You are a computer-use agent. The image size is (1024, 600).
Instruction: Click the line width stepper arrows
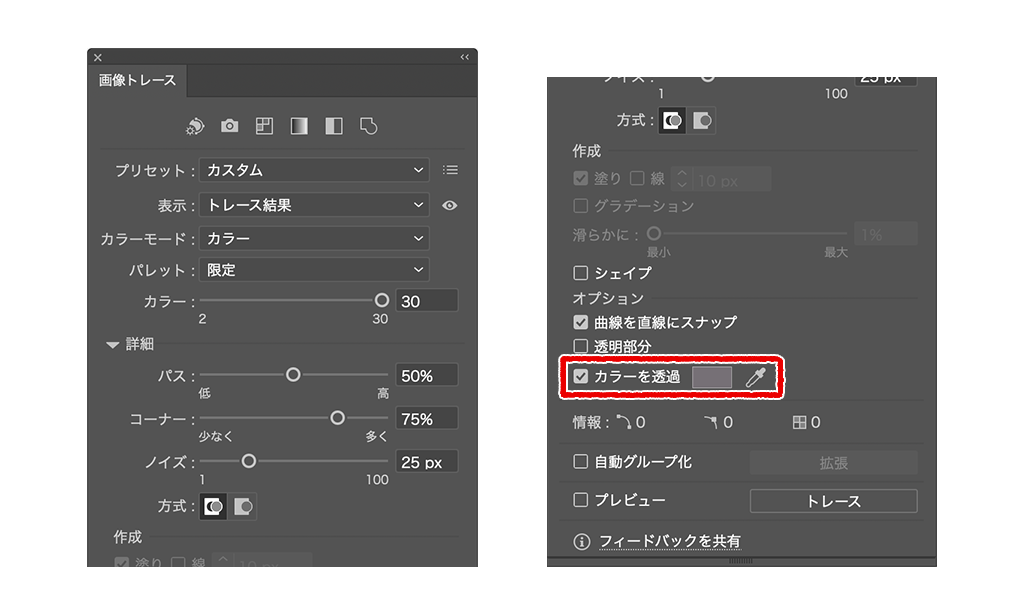coord(682,179)
